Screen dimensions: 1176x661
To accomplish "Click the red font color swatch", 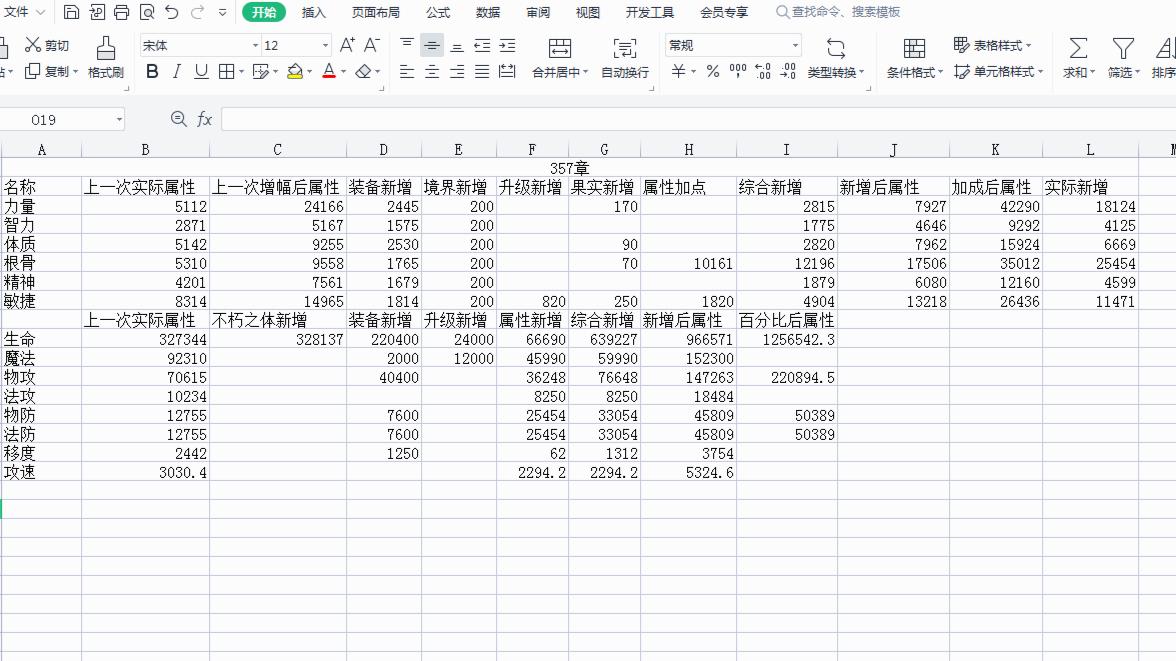I will point(328,71).
